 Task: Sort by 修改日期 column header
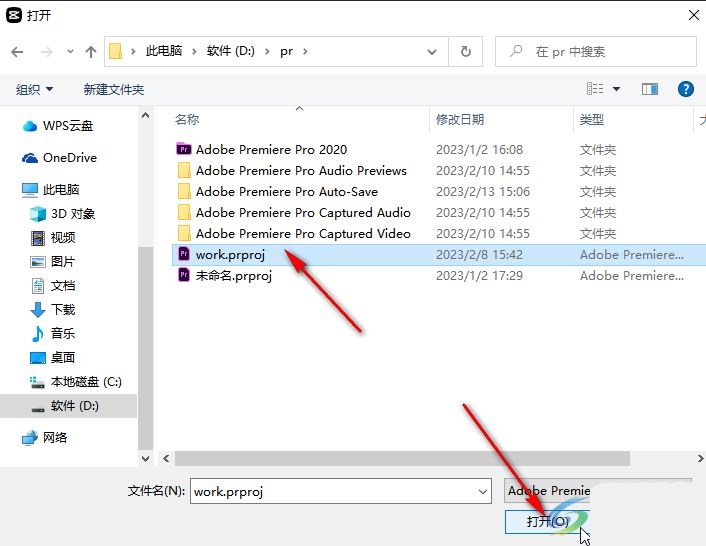(460, 120)
